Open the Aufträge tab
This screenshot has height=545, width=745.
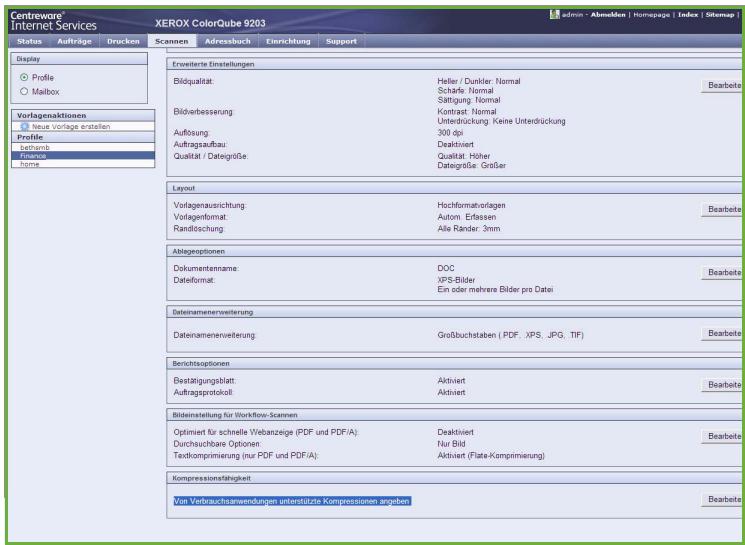pyautogui.click(x=74, y=41)
